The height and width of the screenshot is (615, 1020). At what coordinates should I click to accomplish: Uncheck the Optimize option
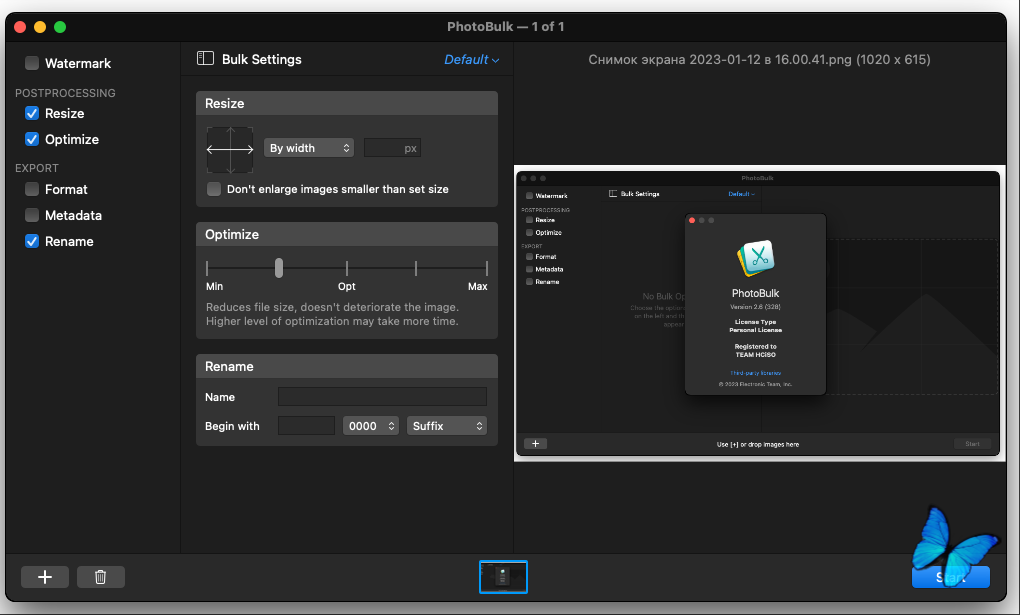coord(32,139)
